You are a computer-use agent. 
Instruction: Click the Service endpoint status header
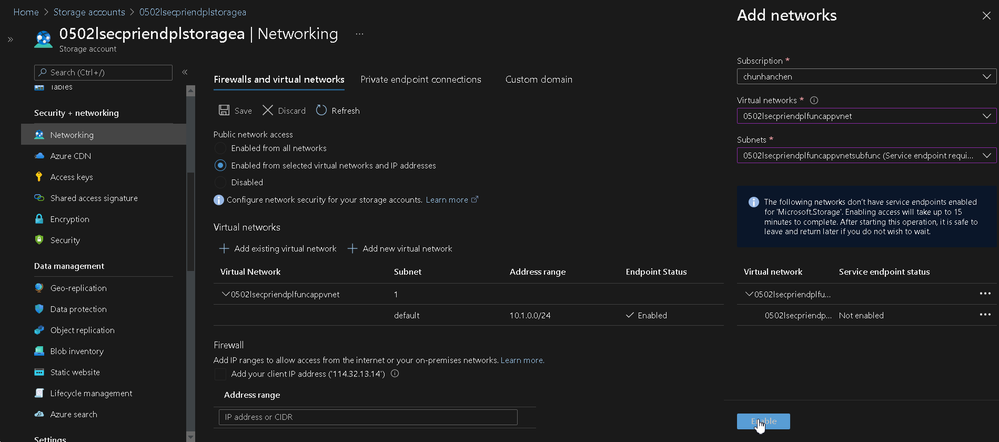pyautogui.click(x=884, y=272)
